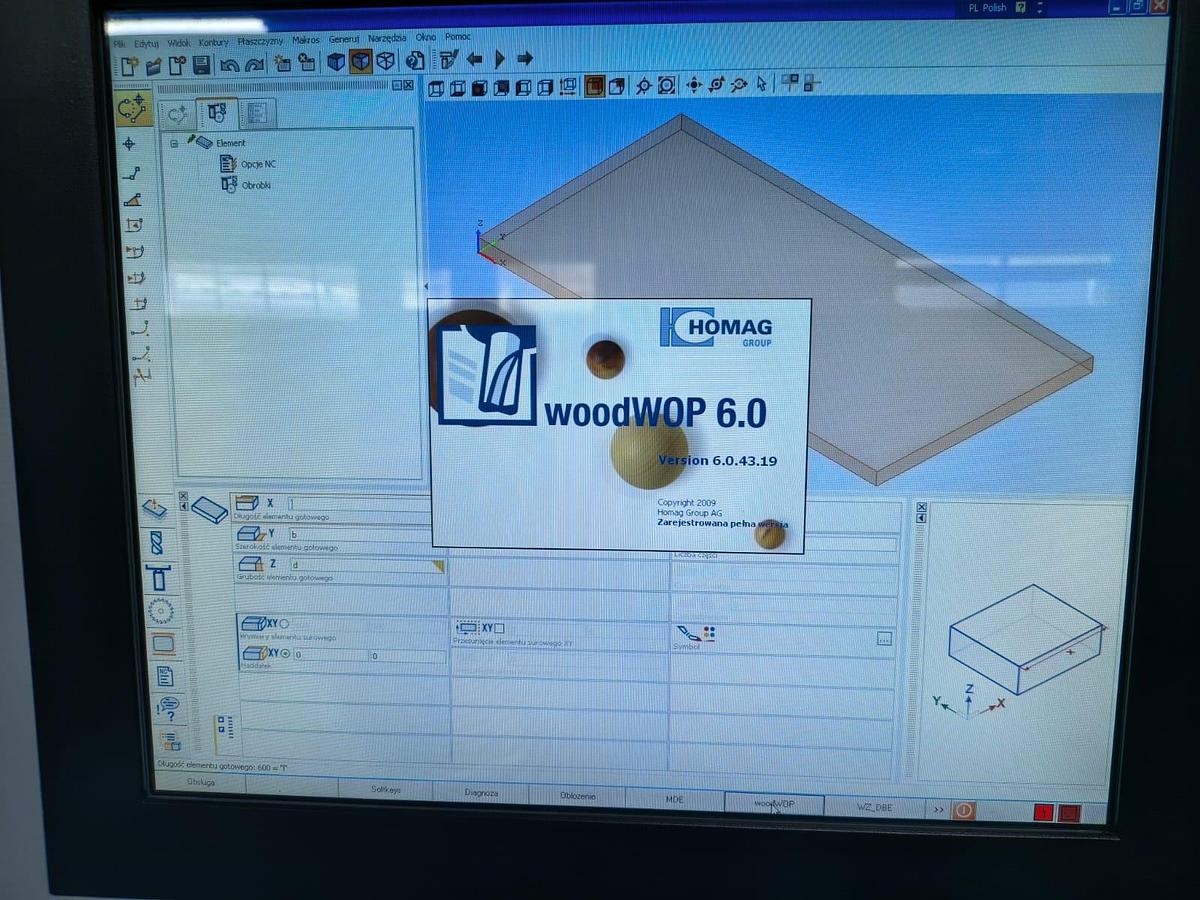Click the collapse arrow on the tree panel right edge

[426, 286]
